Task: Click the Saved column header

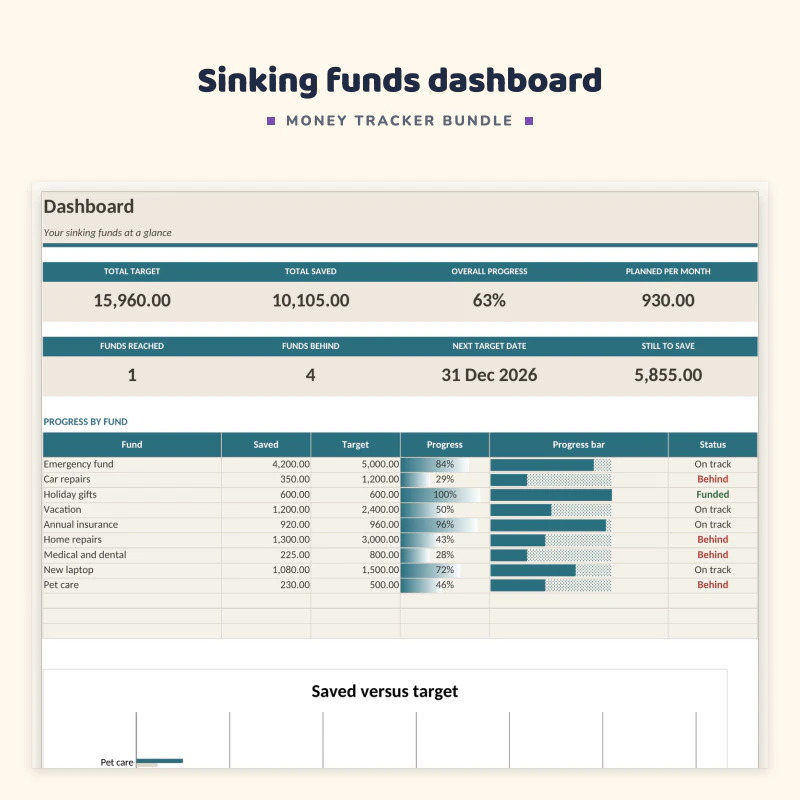Action: pos(266,445)
